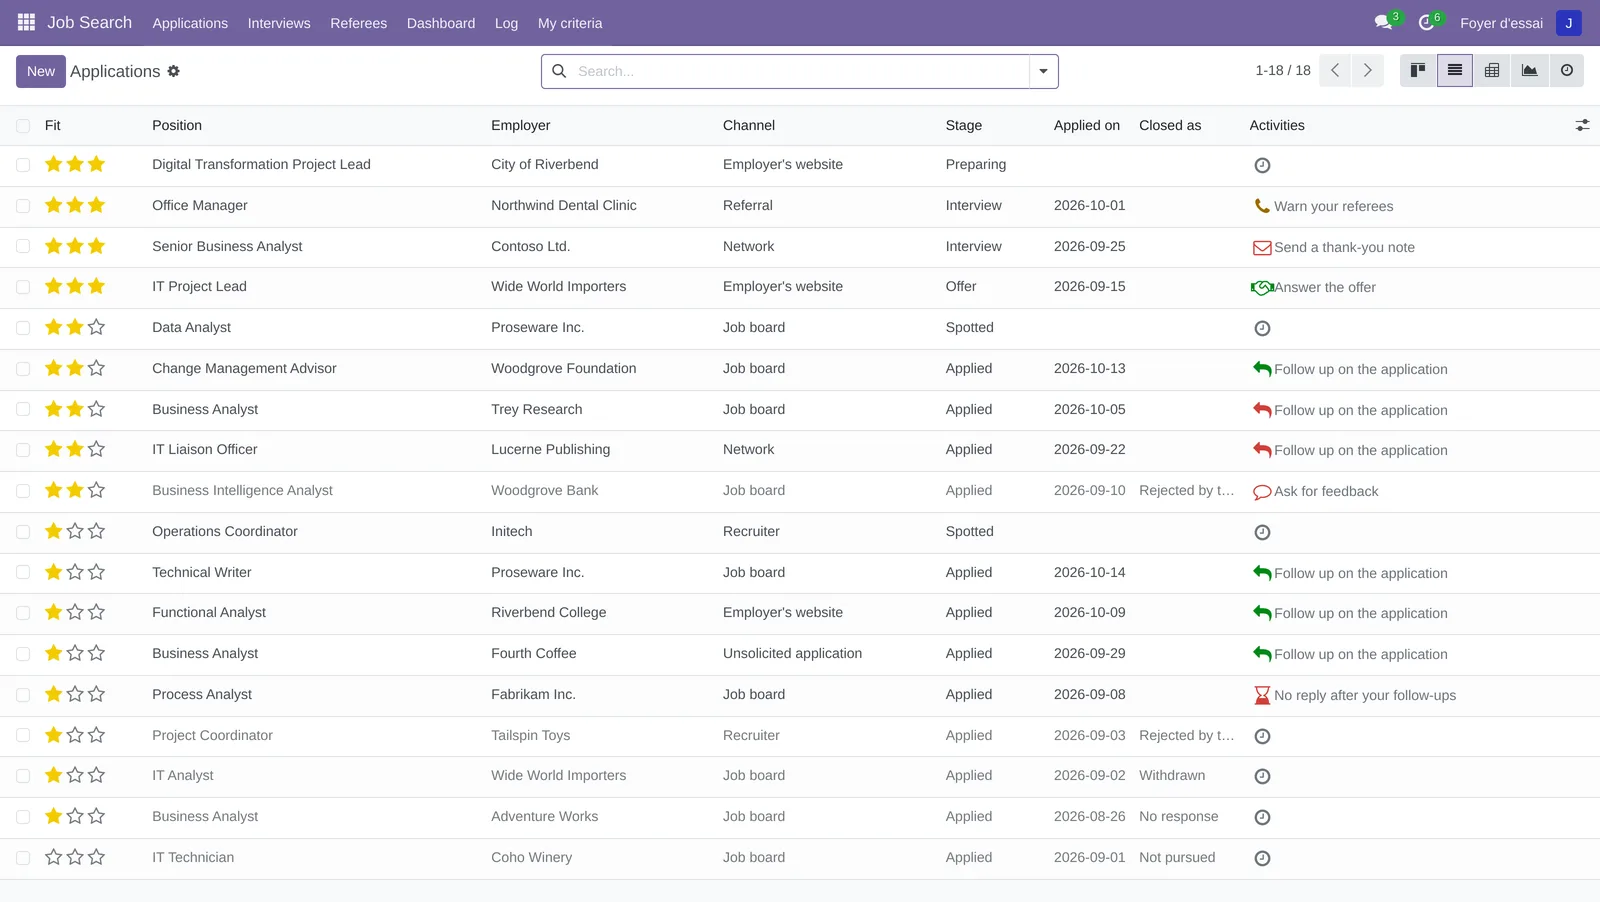
Task: Open the Log menu
Action: tap(507, 23)
